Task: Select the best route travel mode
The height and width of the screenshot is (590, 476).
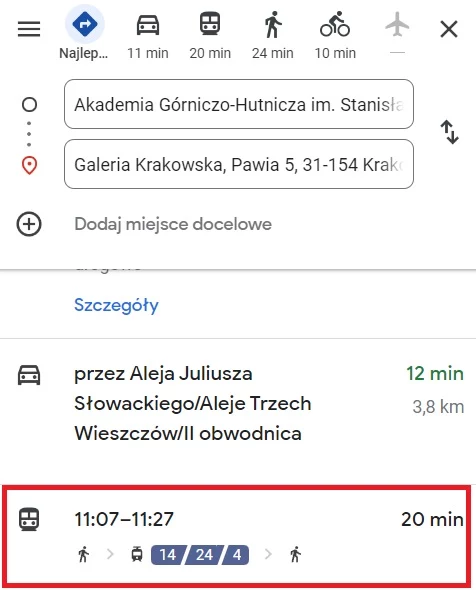Action: point(85,33)
